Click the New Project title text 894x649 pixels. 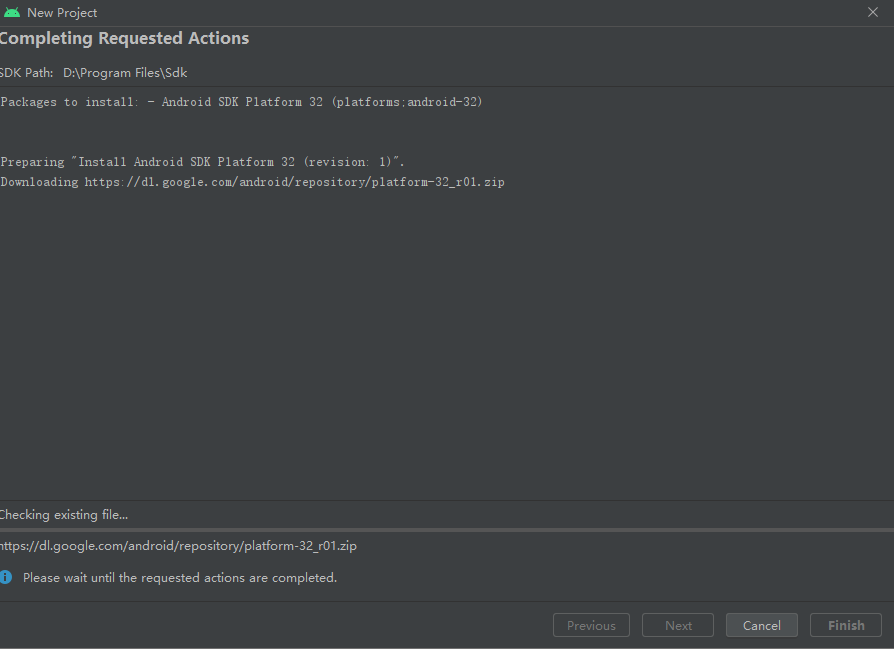(x=62, y=13)
